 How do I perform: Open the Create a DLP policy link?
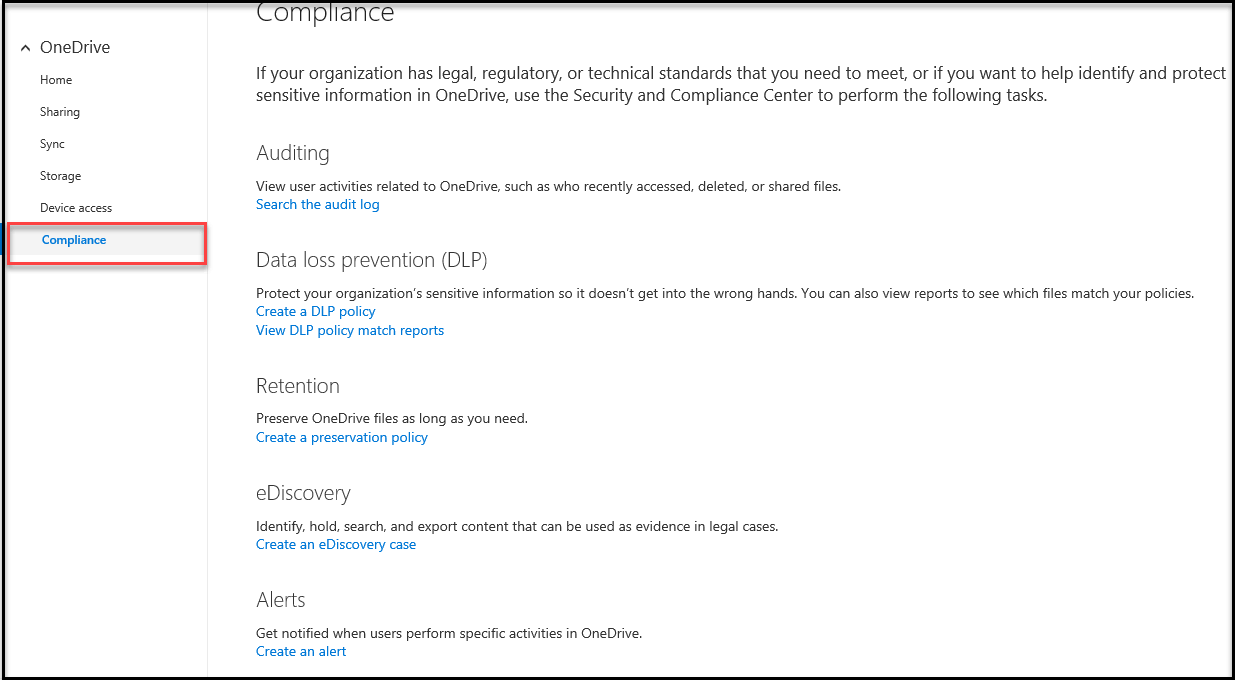tap(316, 312)
